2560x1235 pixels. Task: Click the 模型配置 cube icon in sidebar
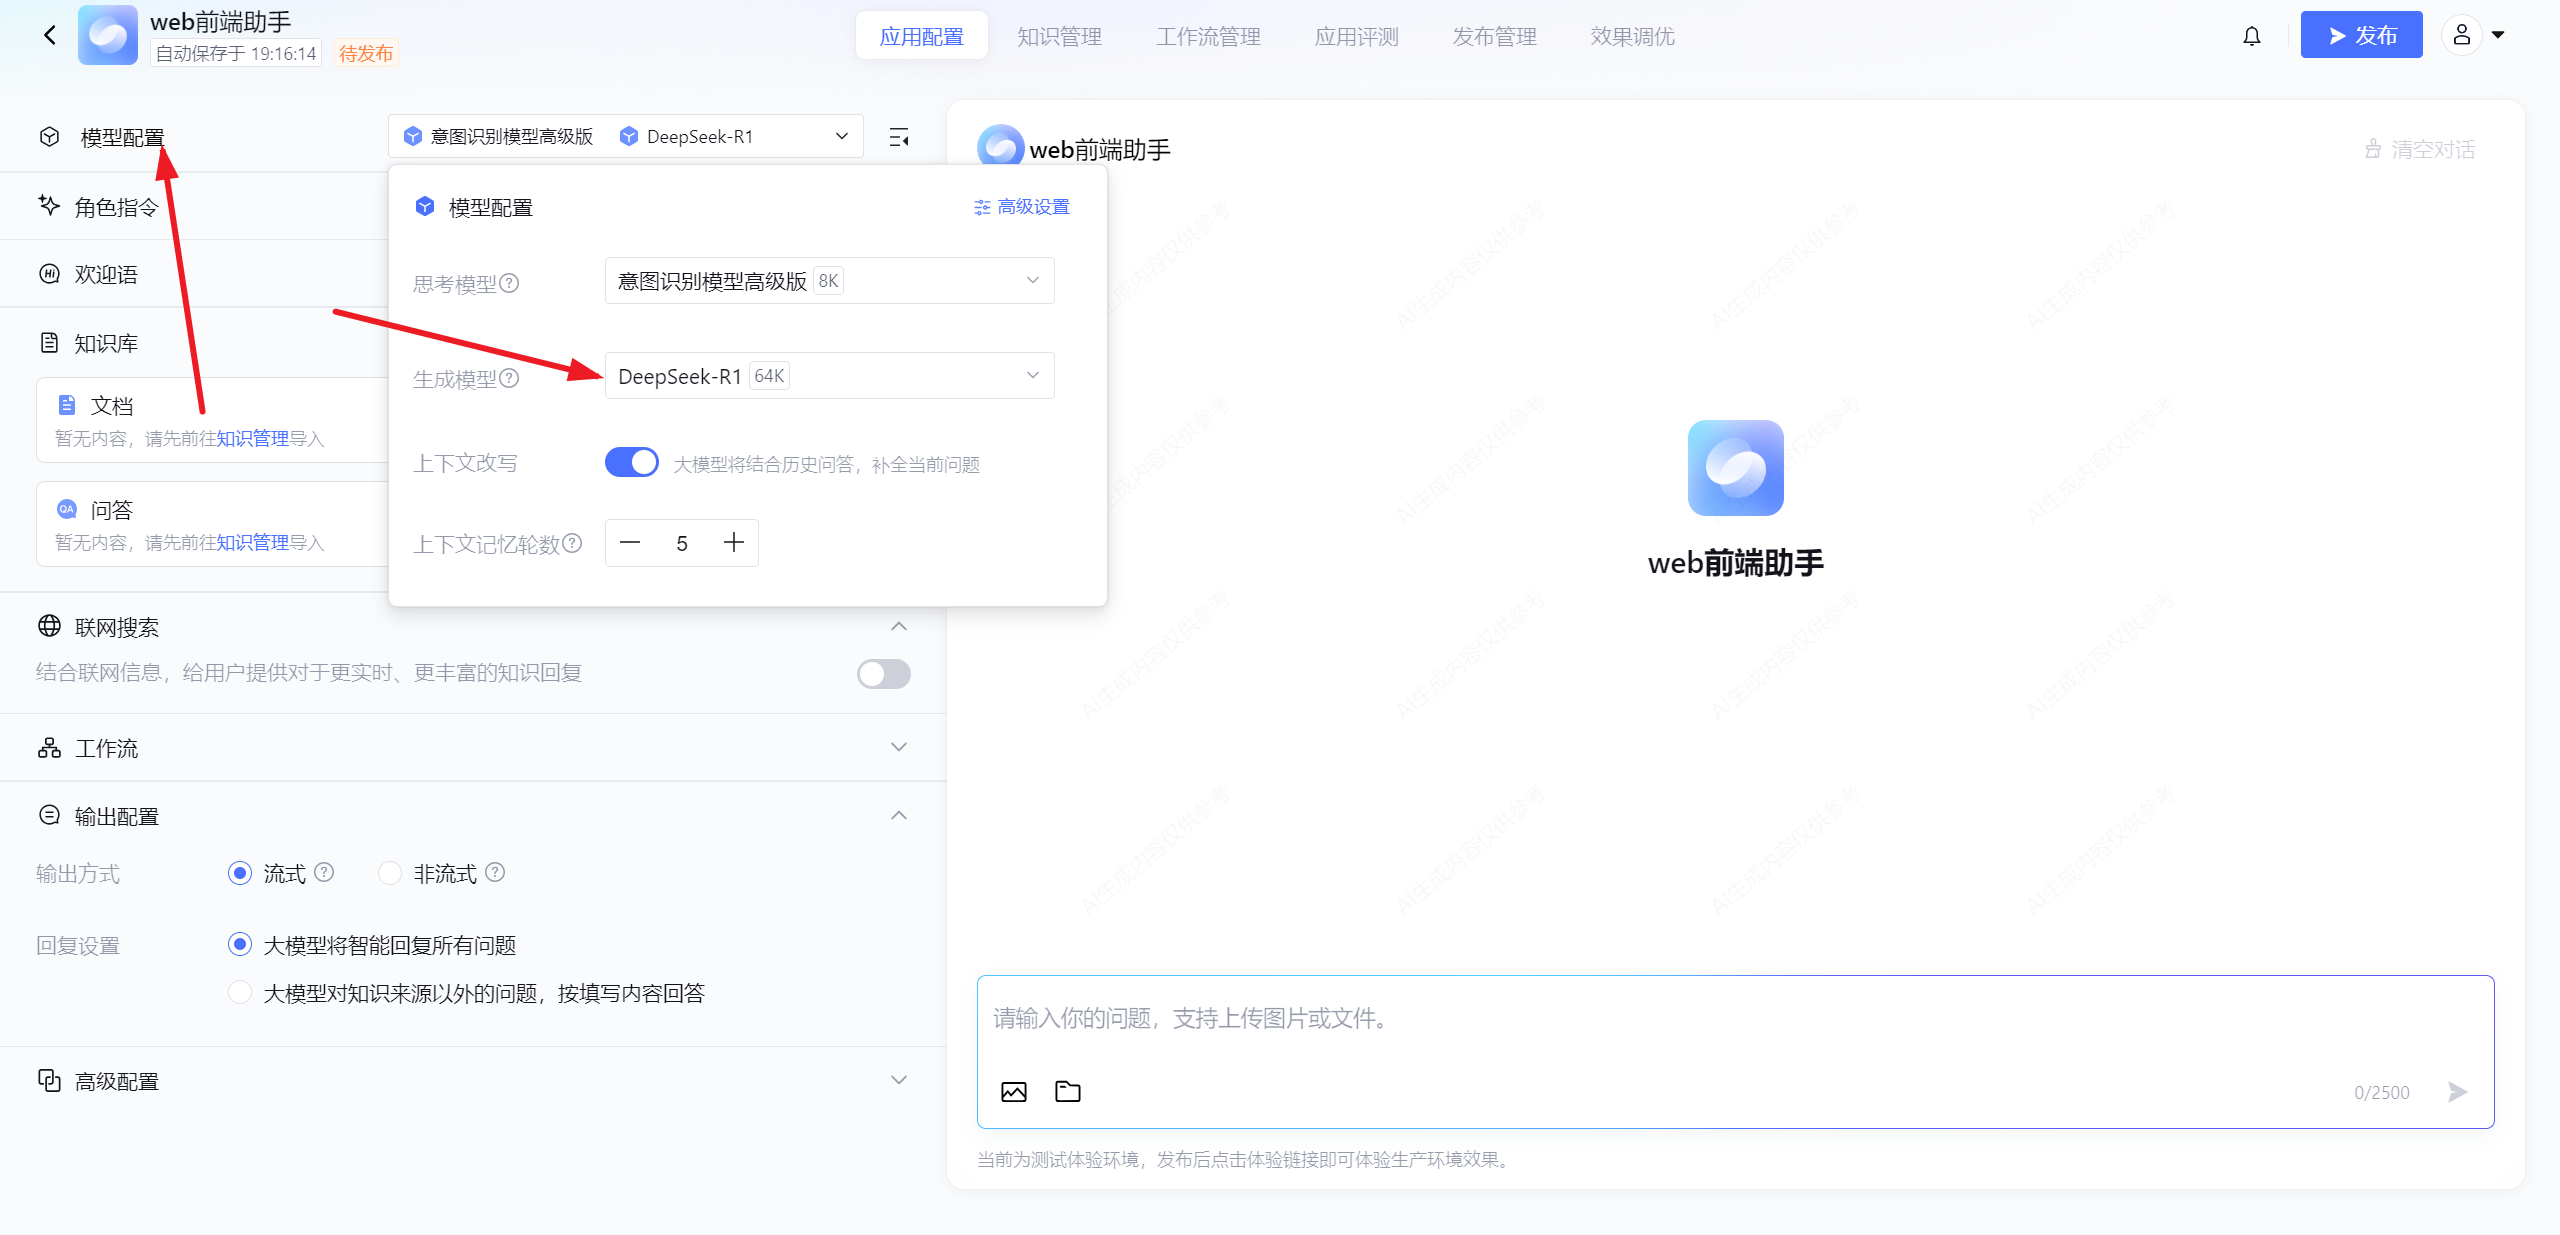pyautogui.click(x=49, y=137)
